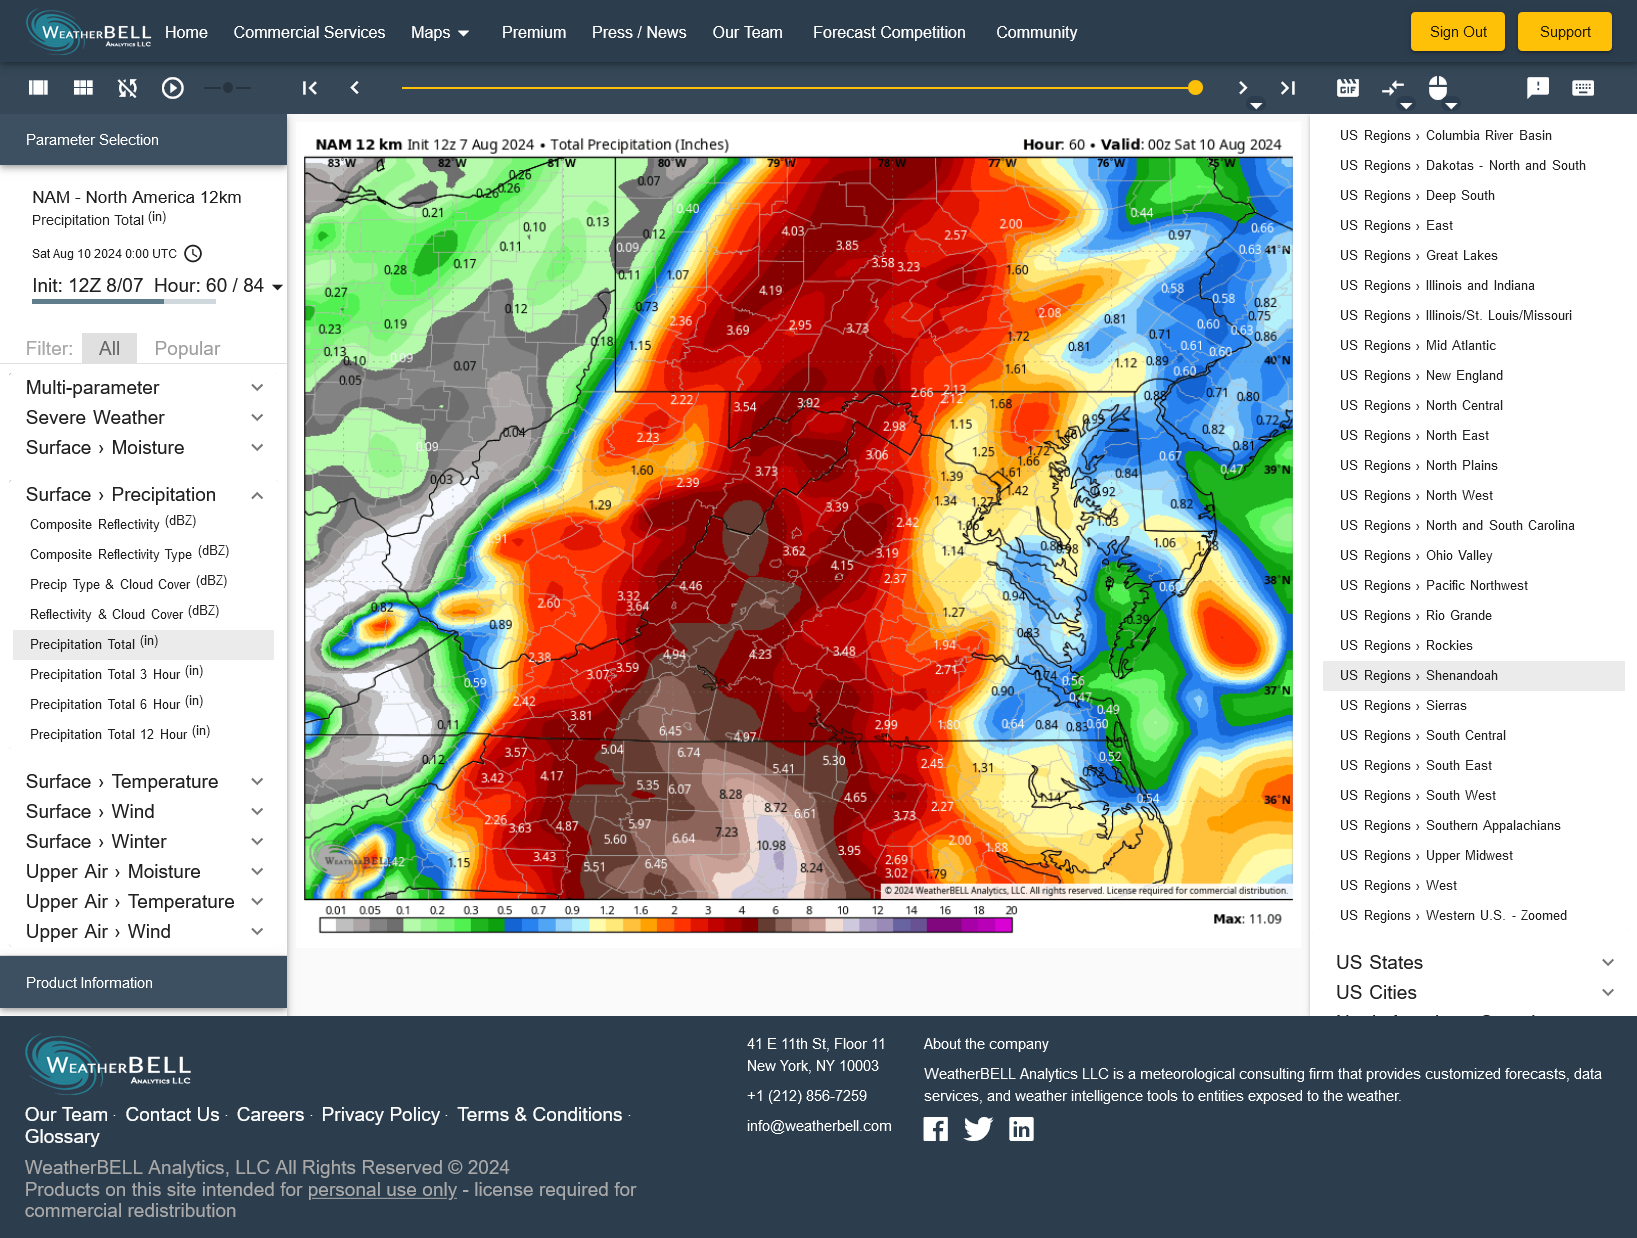Image resolution: width=1637 pixels, height=1238 pixels.
Task: Select the Popular filter tab
Action: [187, 348]
